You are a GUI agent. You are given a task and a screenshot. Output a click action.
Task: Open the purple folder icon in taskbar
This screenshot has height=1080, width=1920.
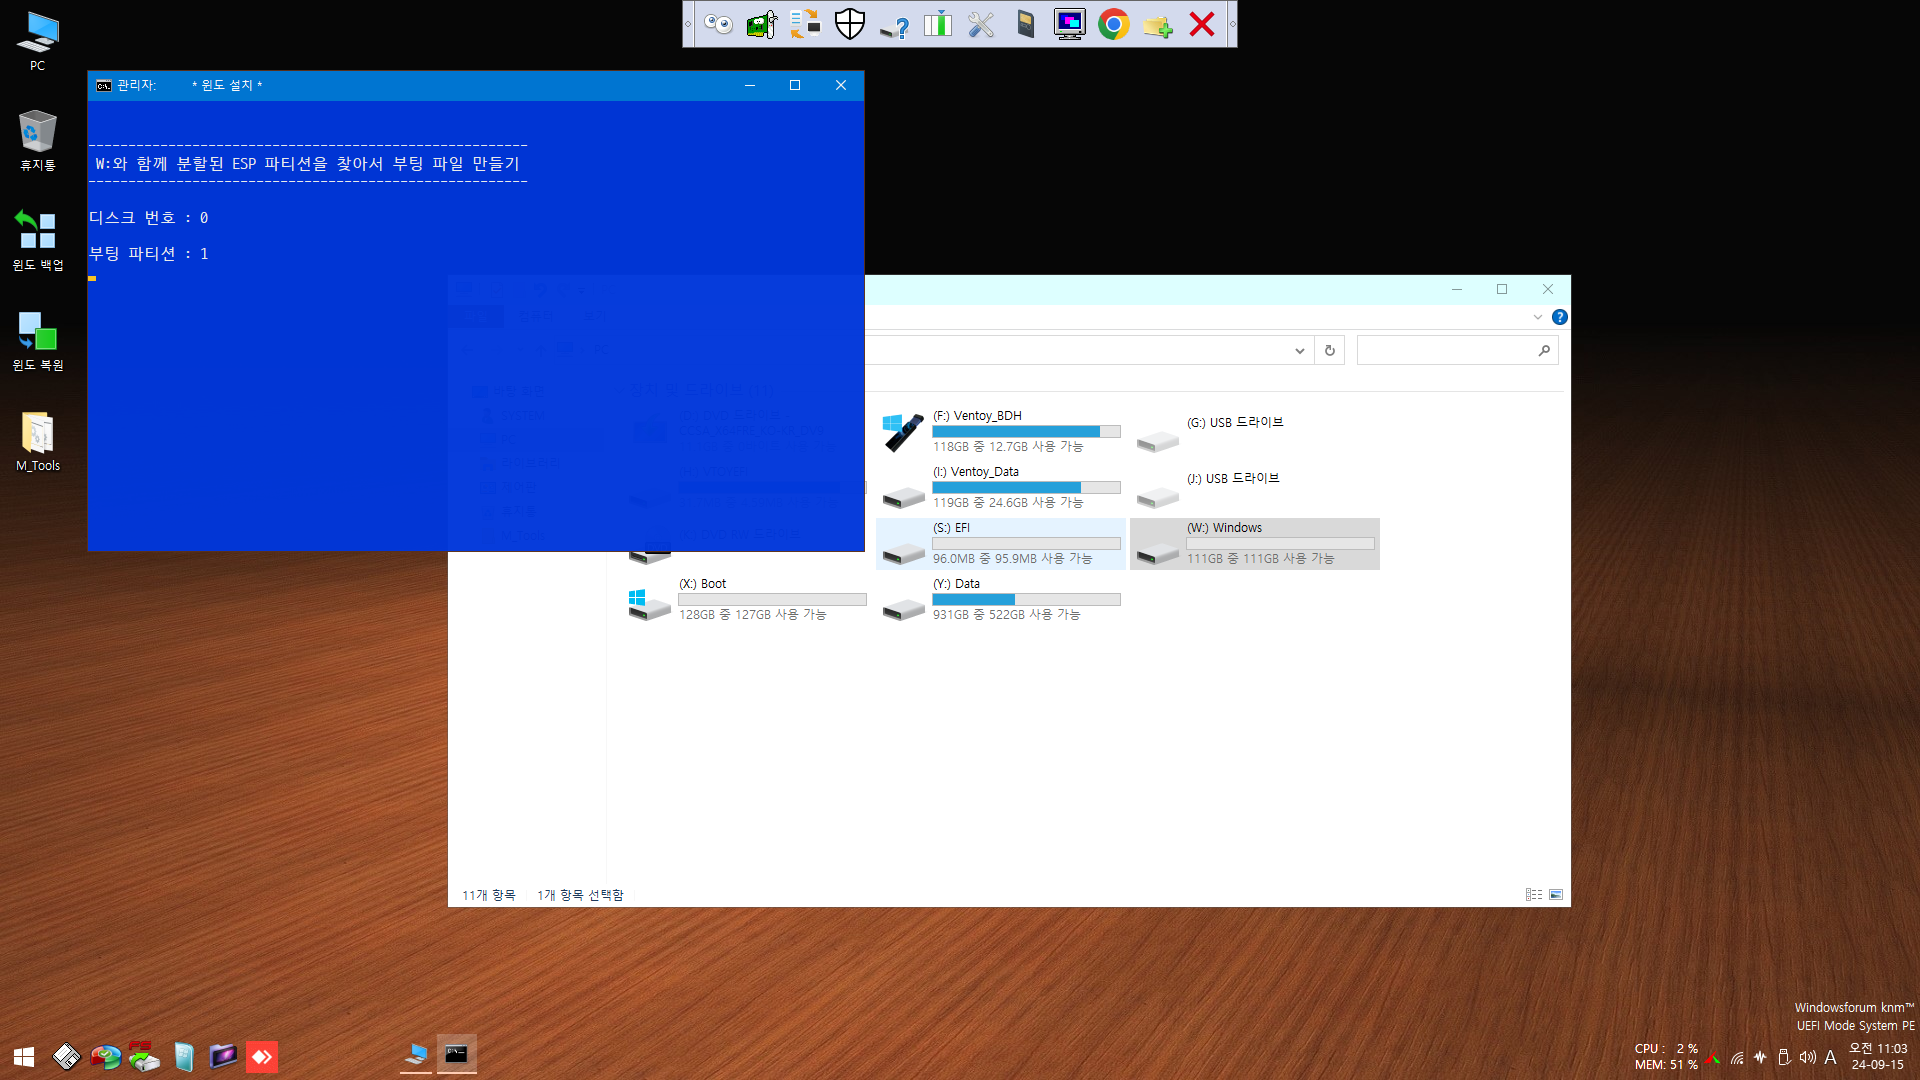click(222, 1057)
